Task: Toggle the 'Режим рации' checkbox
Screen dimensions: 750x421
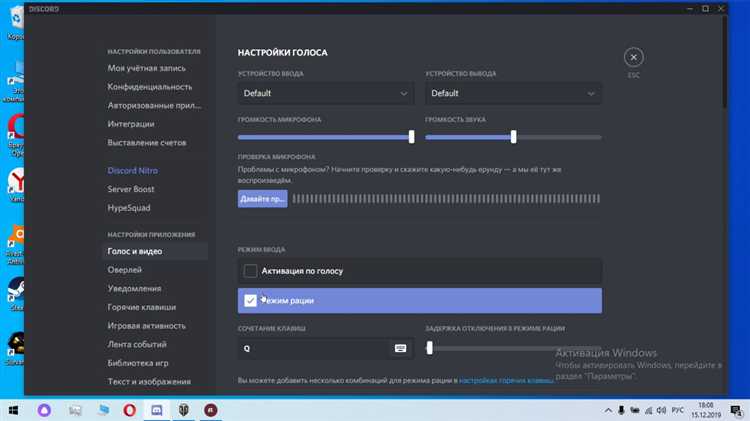Action: [250, 300]
